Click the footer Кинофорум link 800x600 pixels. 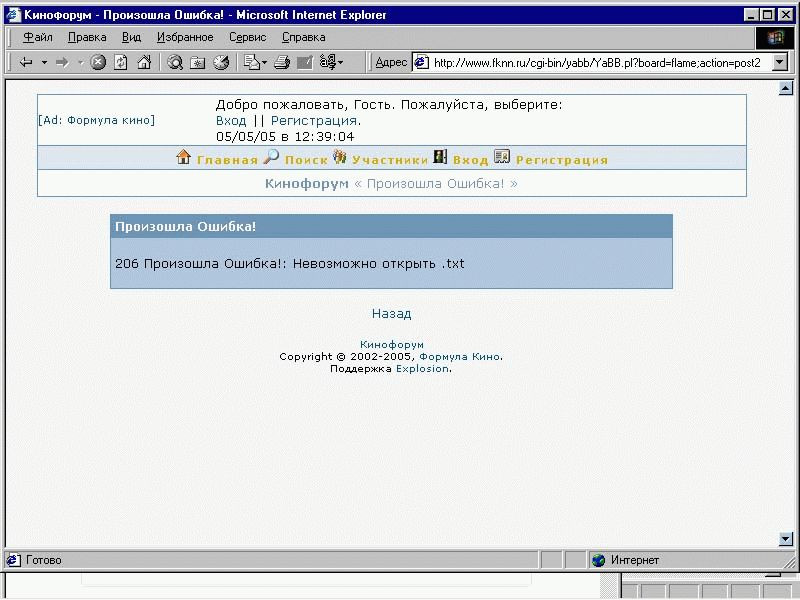(392, 345)
